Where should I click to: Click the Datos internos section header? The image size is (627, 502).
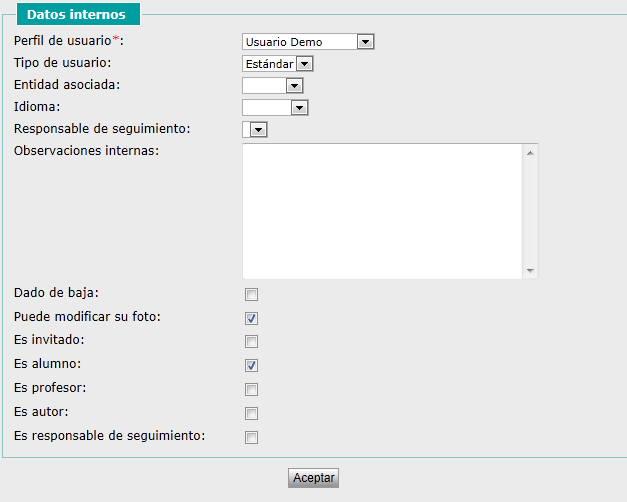click(x=78, y=14)
